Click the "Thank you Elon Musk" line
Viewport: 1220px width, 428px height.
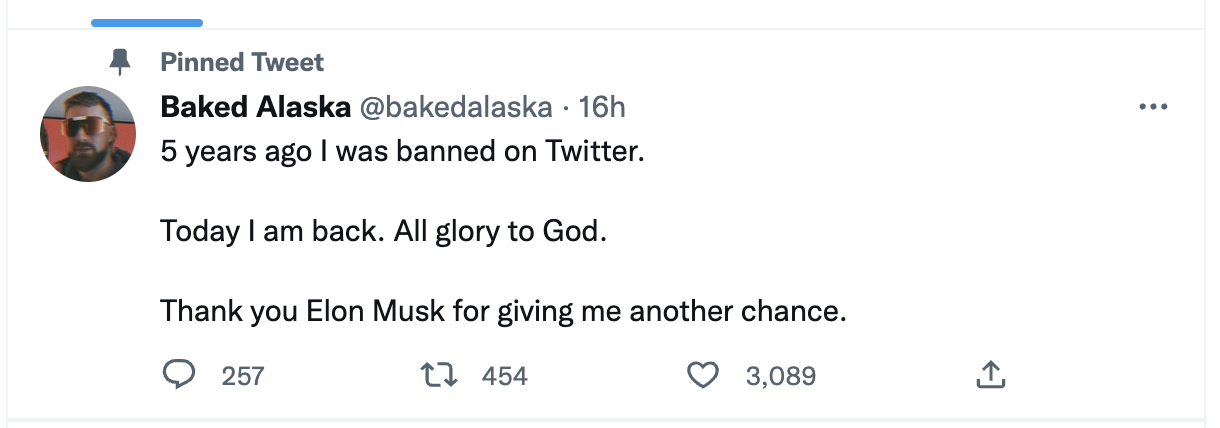point(503,311)
